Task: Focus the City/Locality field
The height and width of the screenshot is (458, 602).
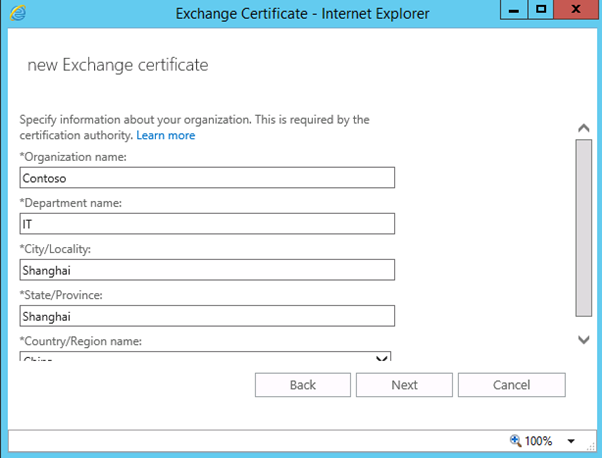Action: pos(207,270)
